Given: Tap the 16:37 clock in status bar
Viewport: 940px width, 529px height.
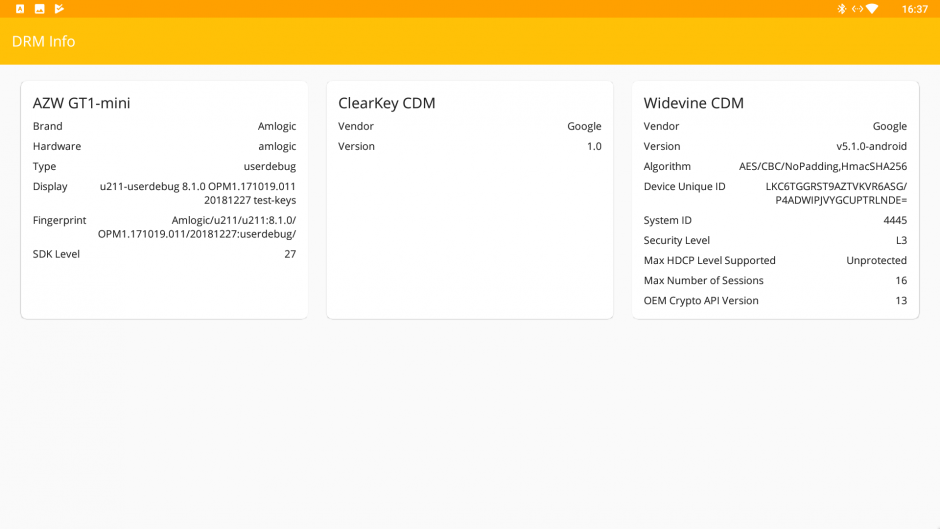Looking at the screenshot, I should click(915, 9).
